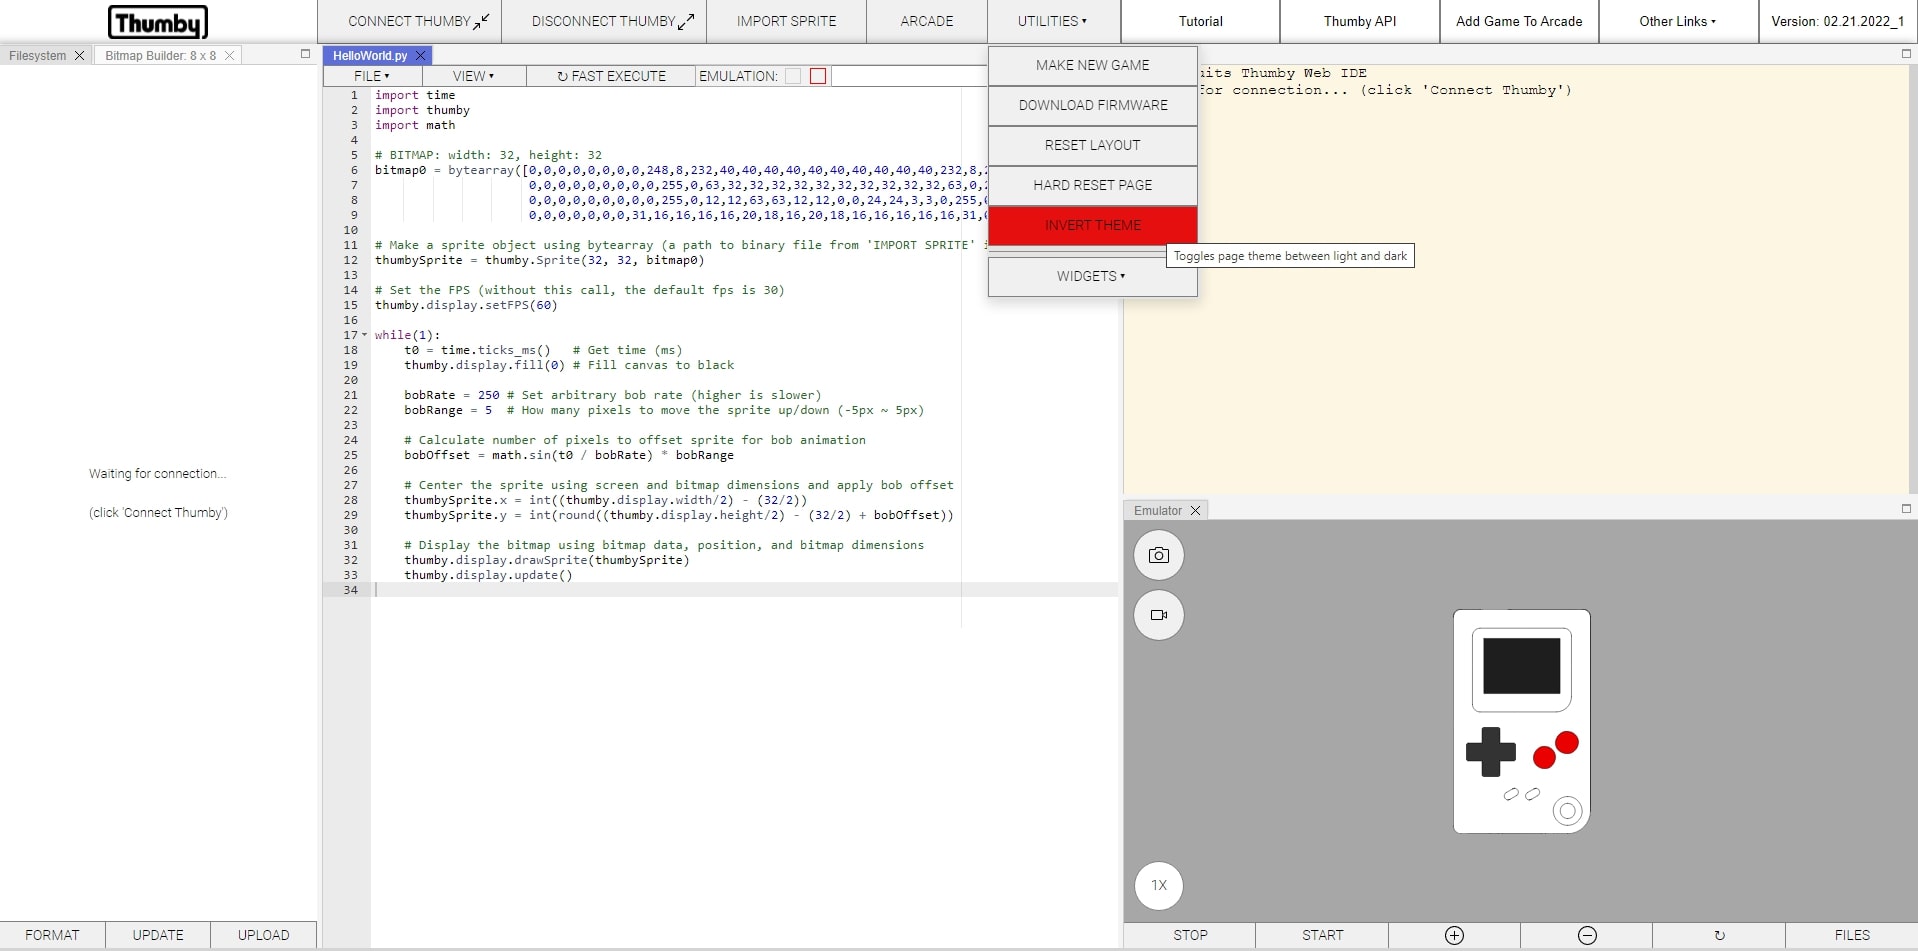
Task: Start emulator video recording with the camcorder icon
Action: pyautogui.click(x=1158, y=615)
